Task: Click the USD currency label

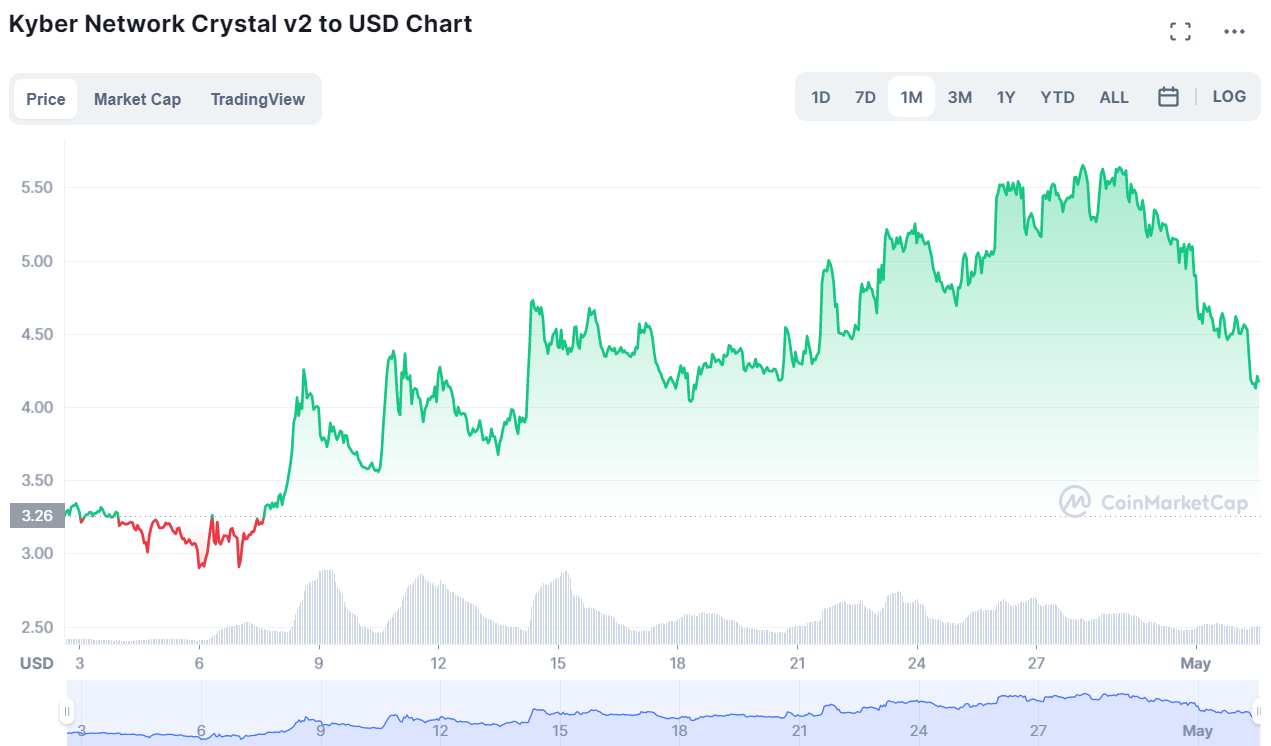Action: pyautogui.click(x=36, y=662)
